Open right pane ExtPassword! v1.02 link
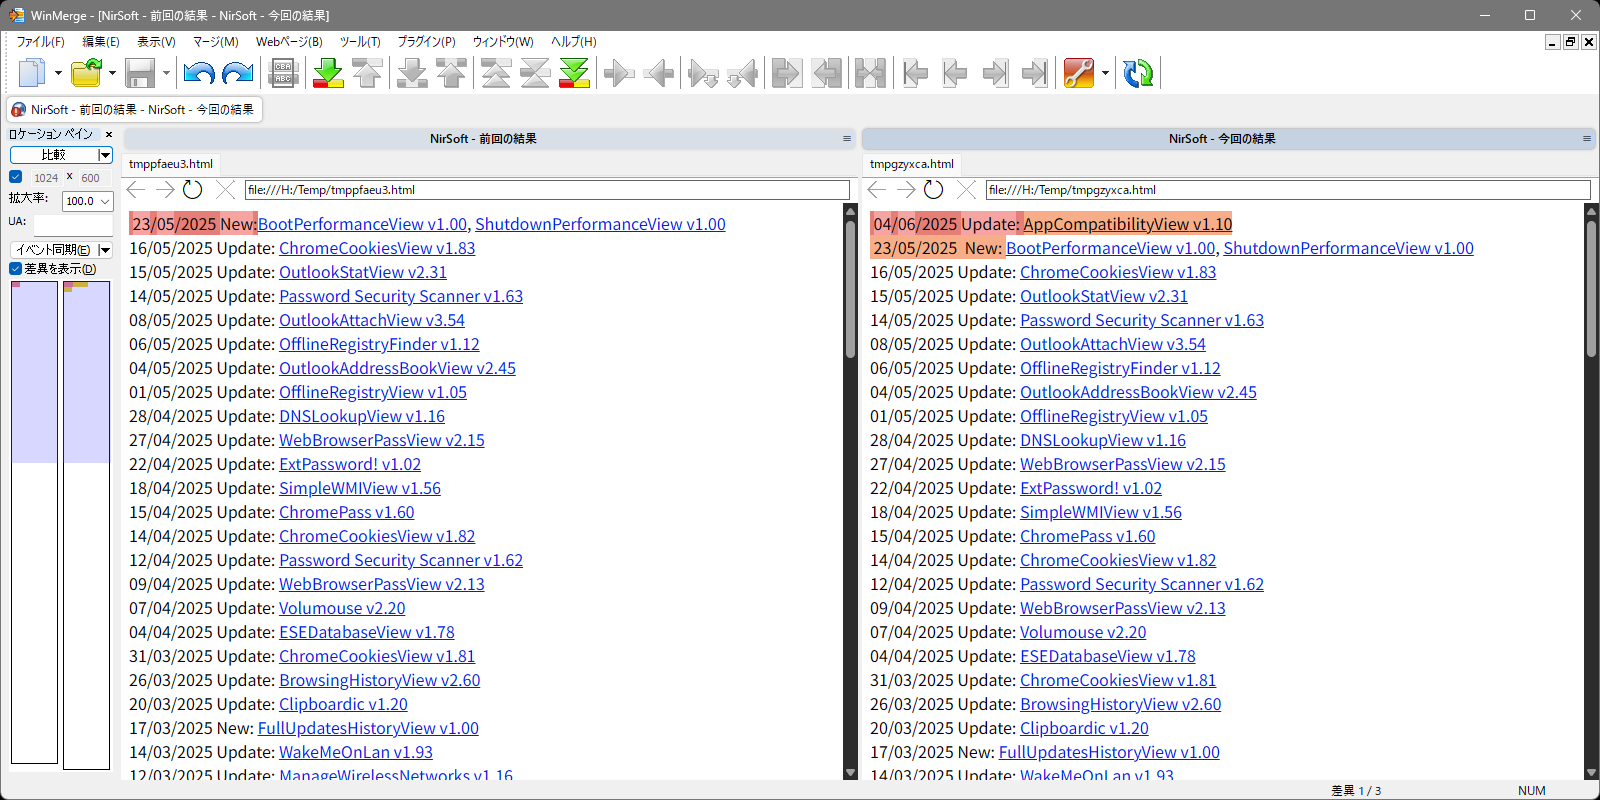 1091,488
